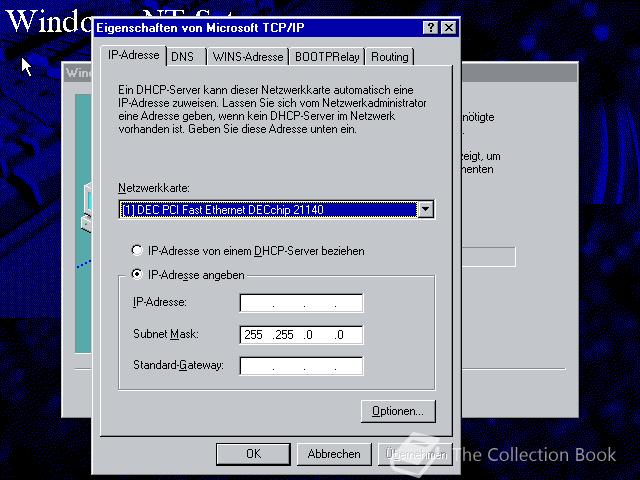Image resolution: width=640 pixels, height=480 pixels.
Task: Confirm with the OK button
Action: (x=253, y=454)
